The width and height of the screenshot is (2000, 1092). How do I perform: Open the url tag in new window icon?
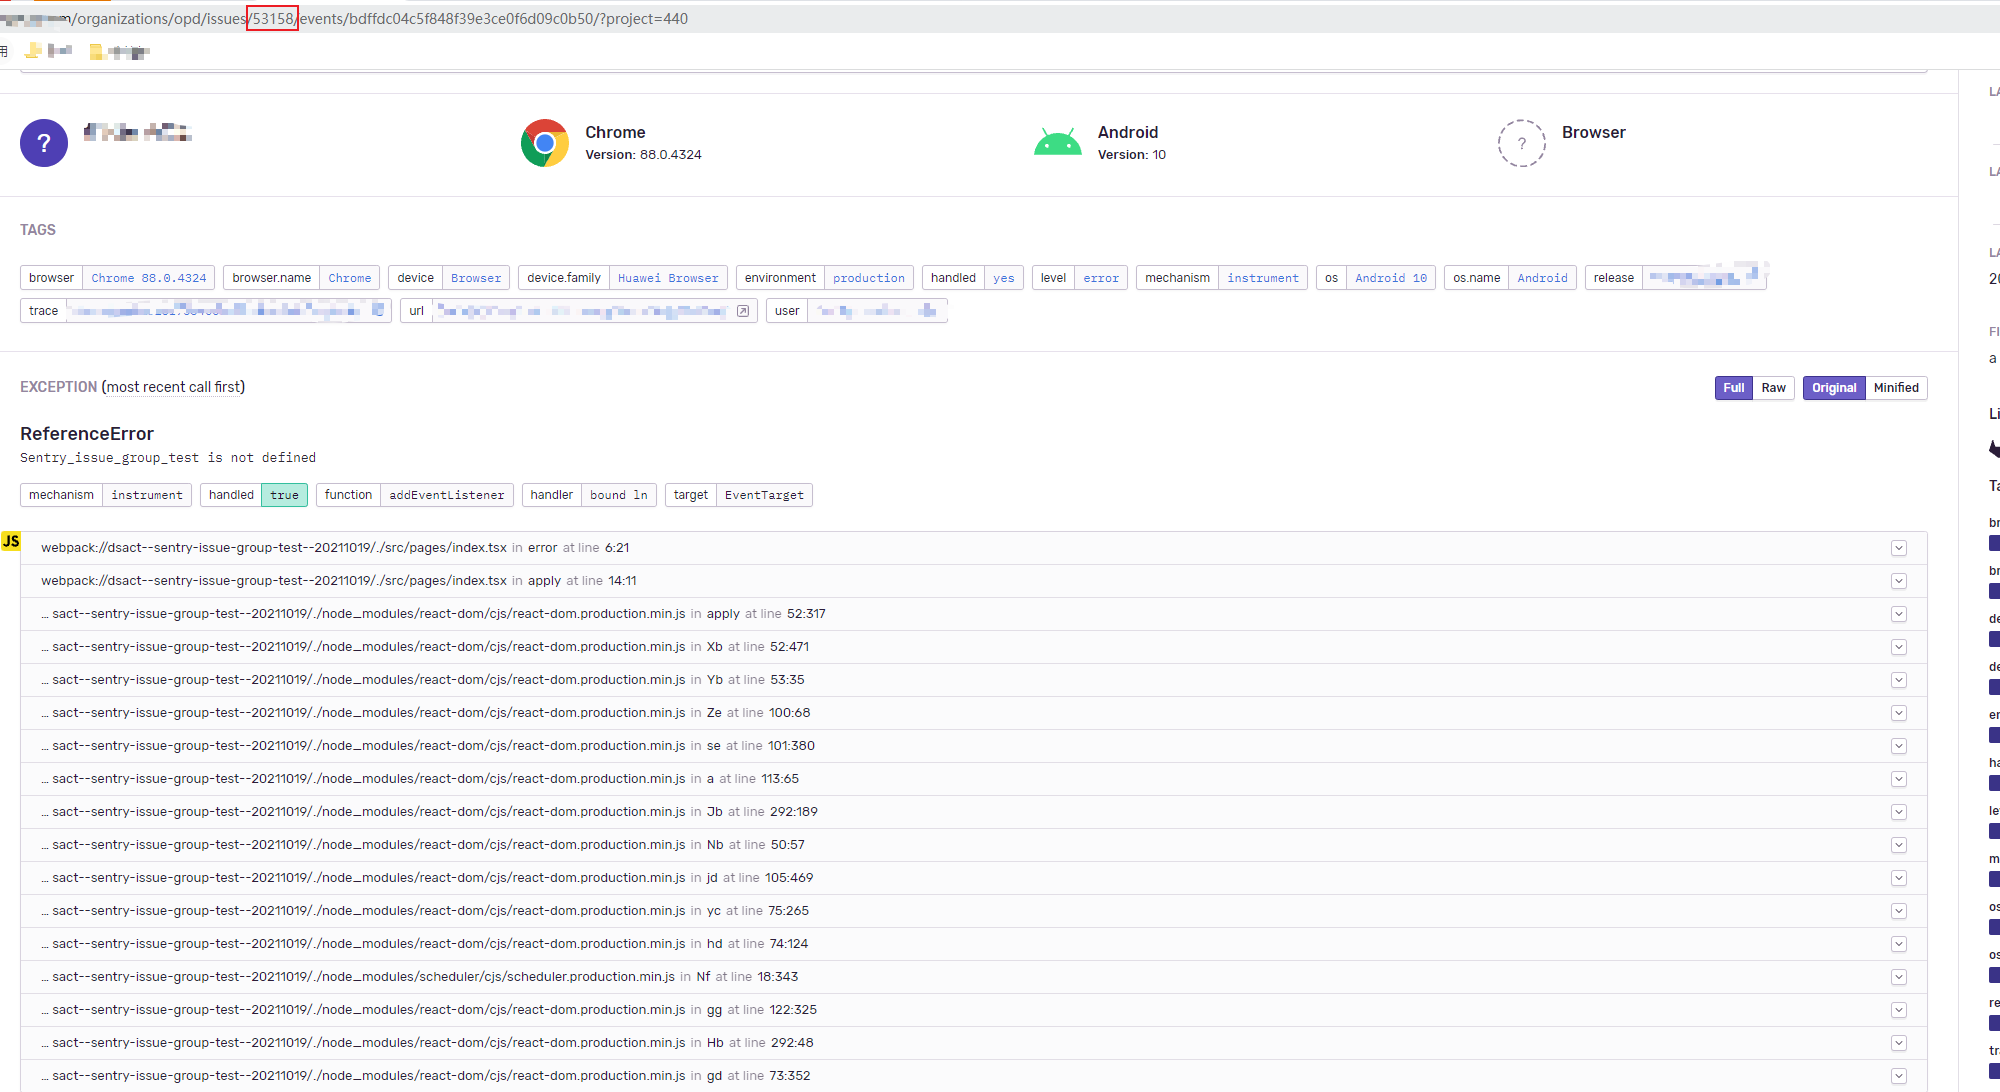[743, 311]
